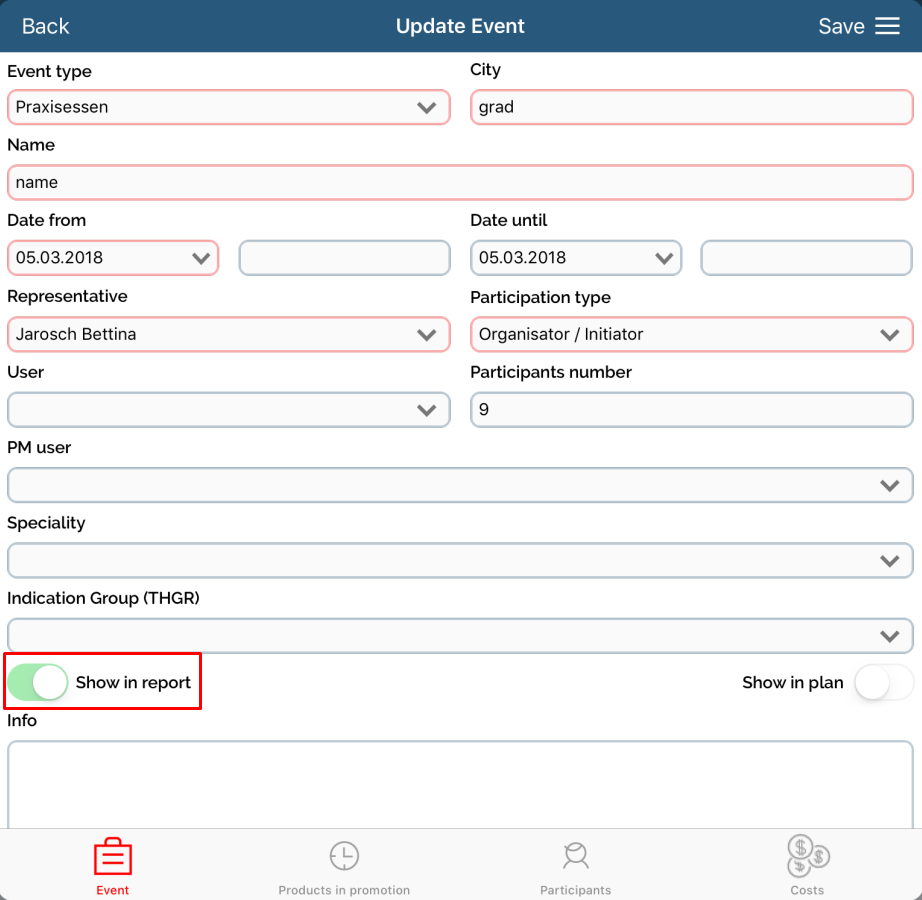
Task: Tap the Event briefcase icon
Action: point(113,857)
